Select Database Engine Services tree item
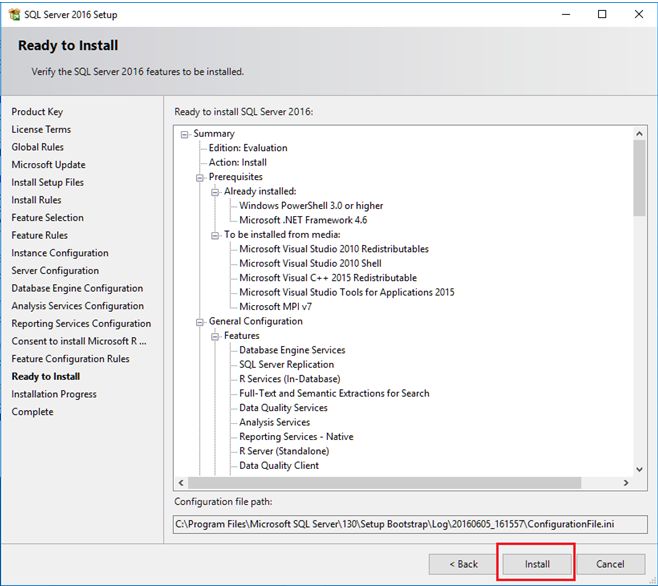658x586 pixels. (292, 350)
